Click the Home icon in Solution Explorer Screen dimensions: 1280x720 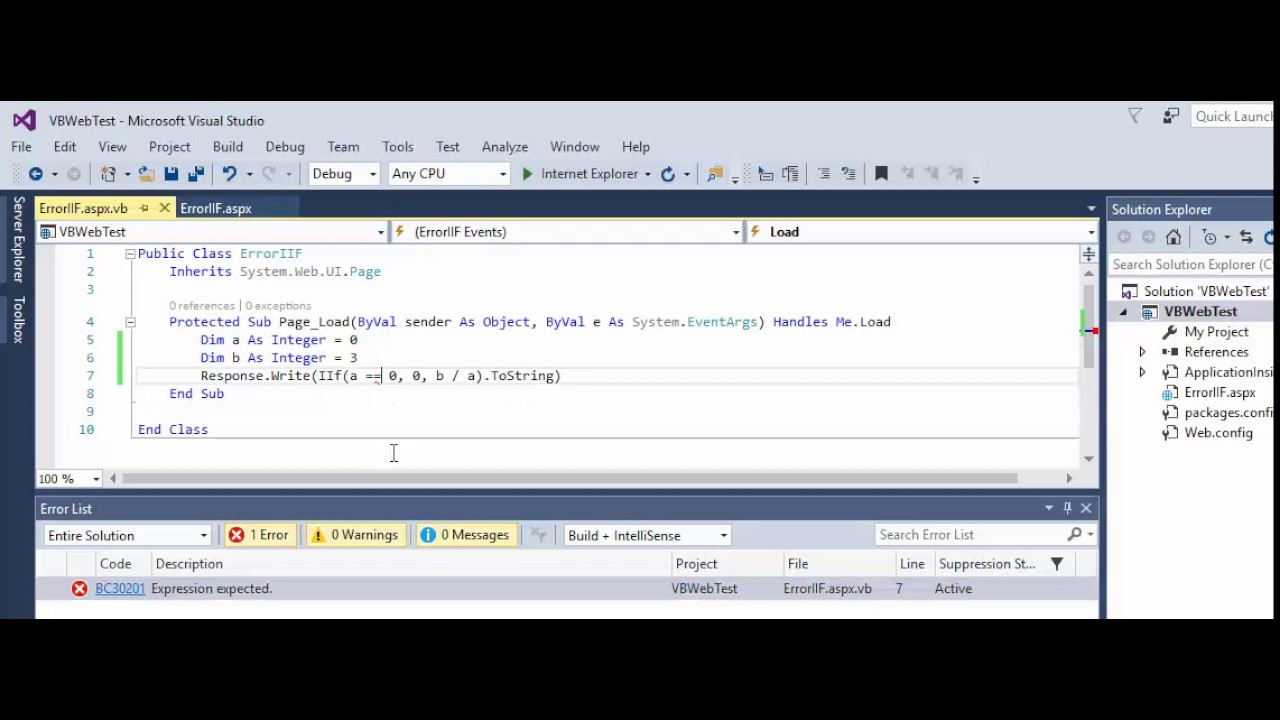(x=1173, y=237)
